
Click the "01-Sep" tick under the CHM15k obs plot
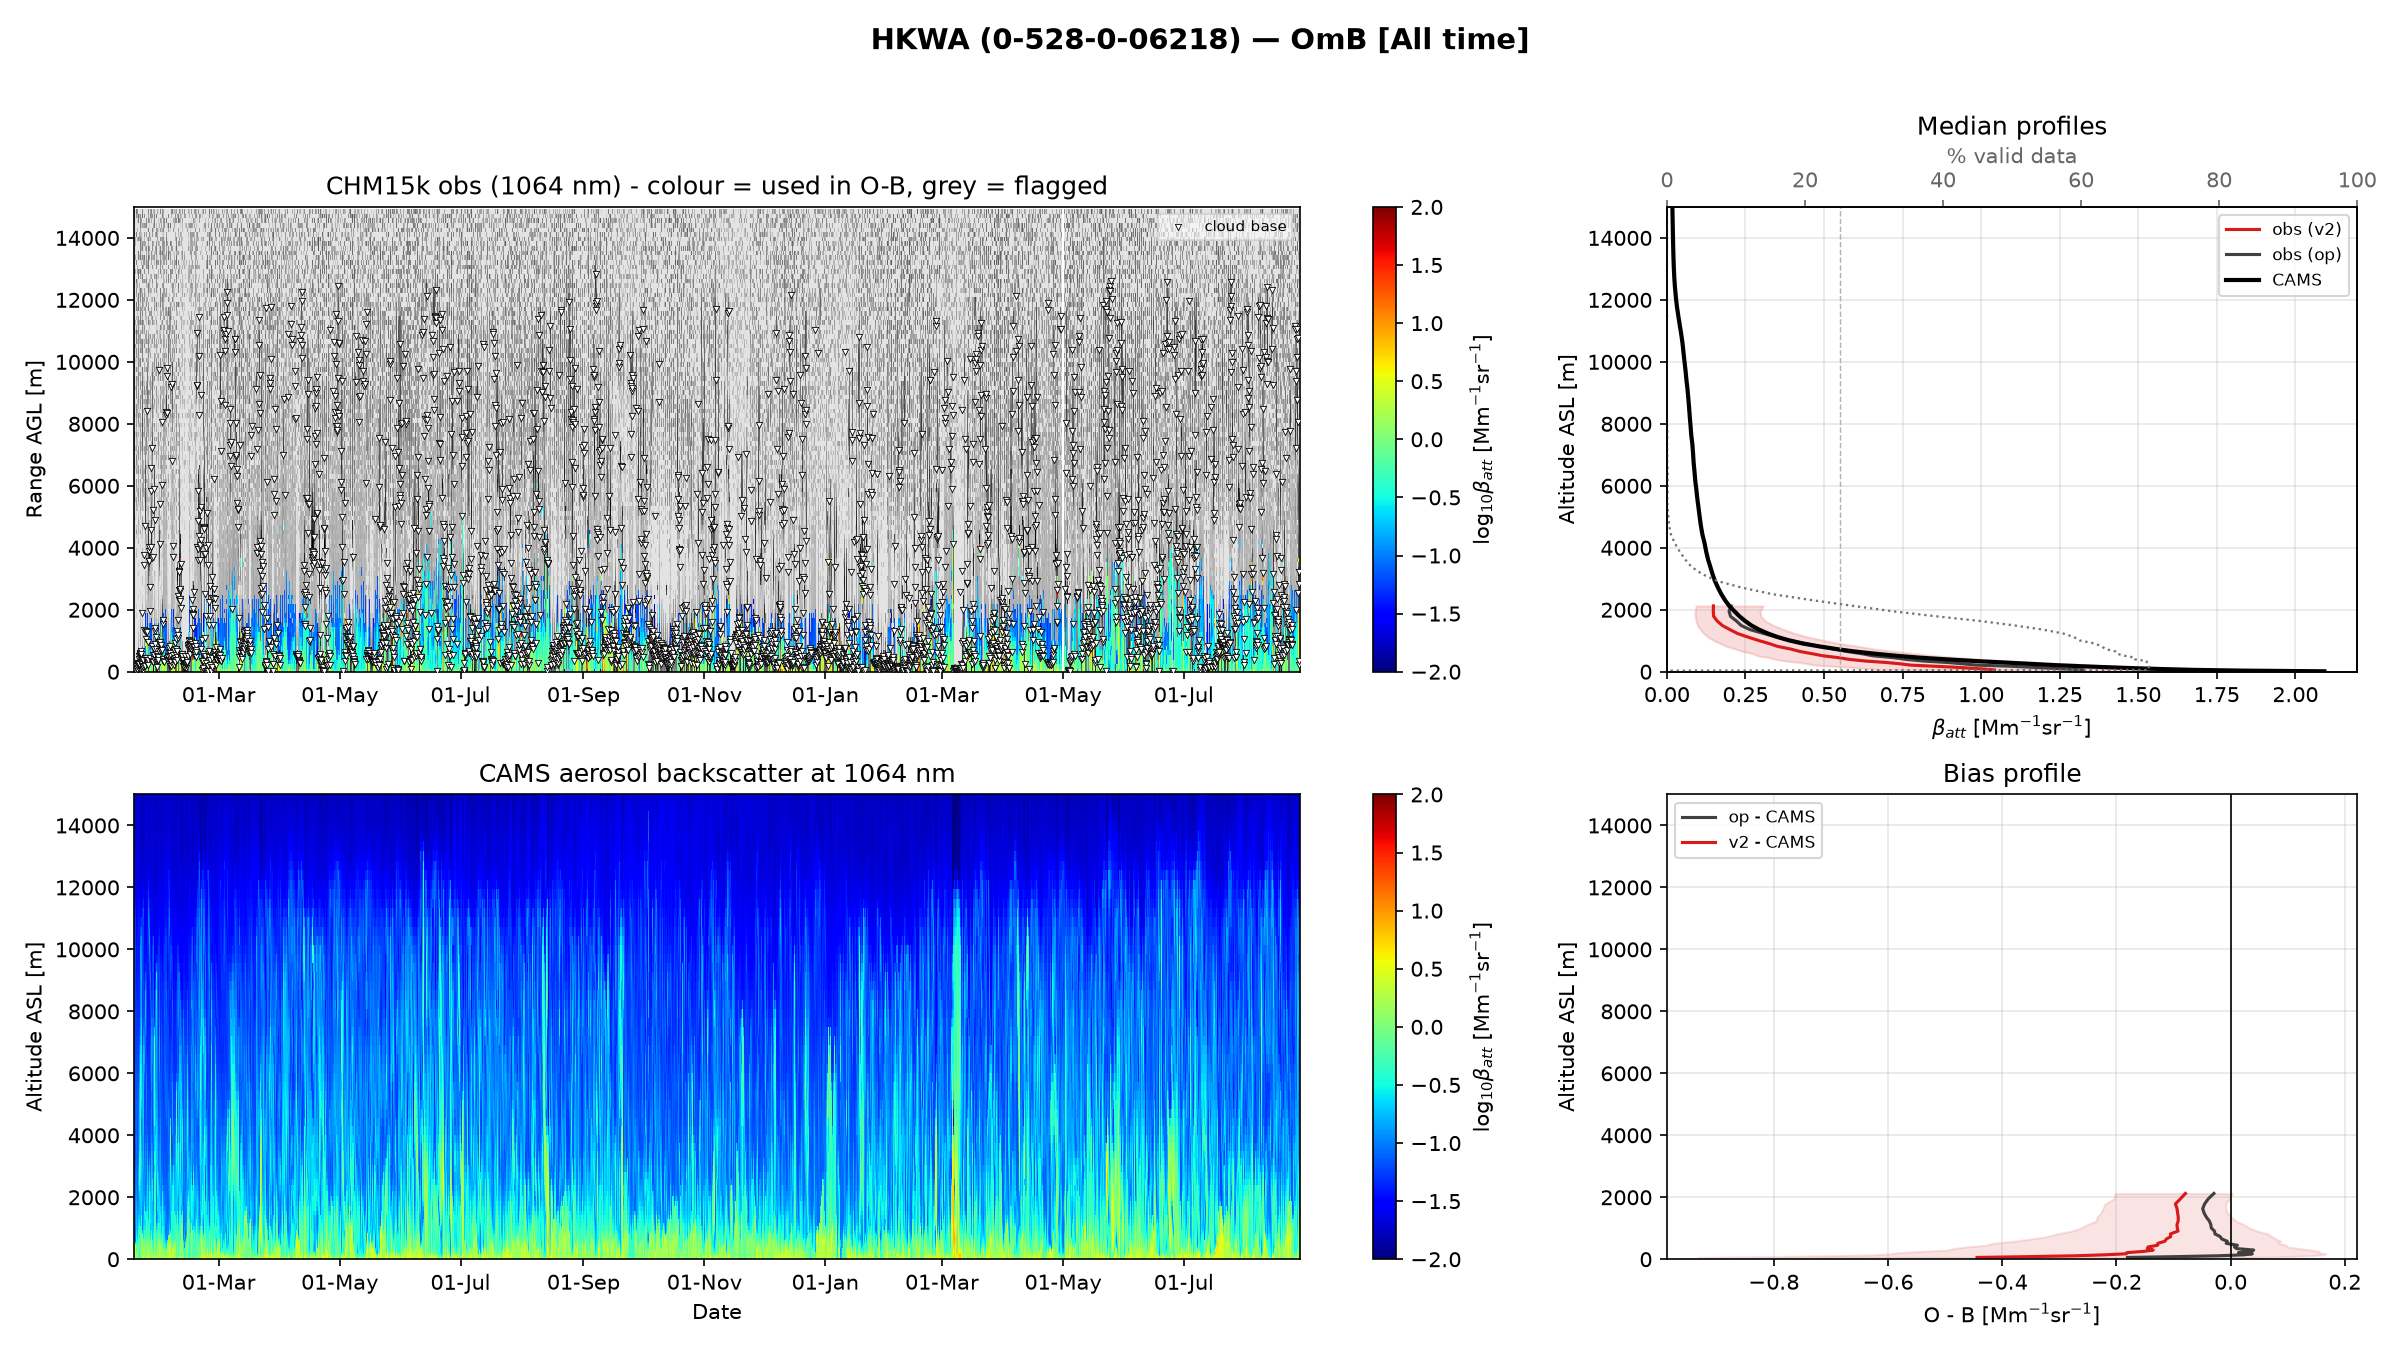(583, 695)
